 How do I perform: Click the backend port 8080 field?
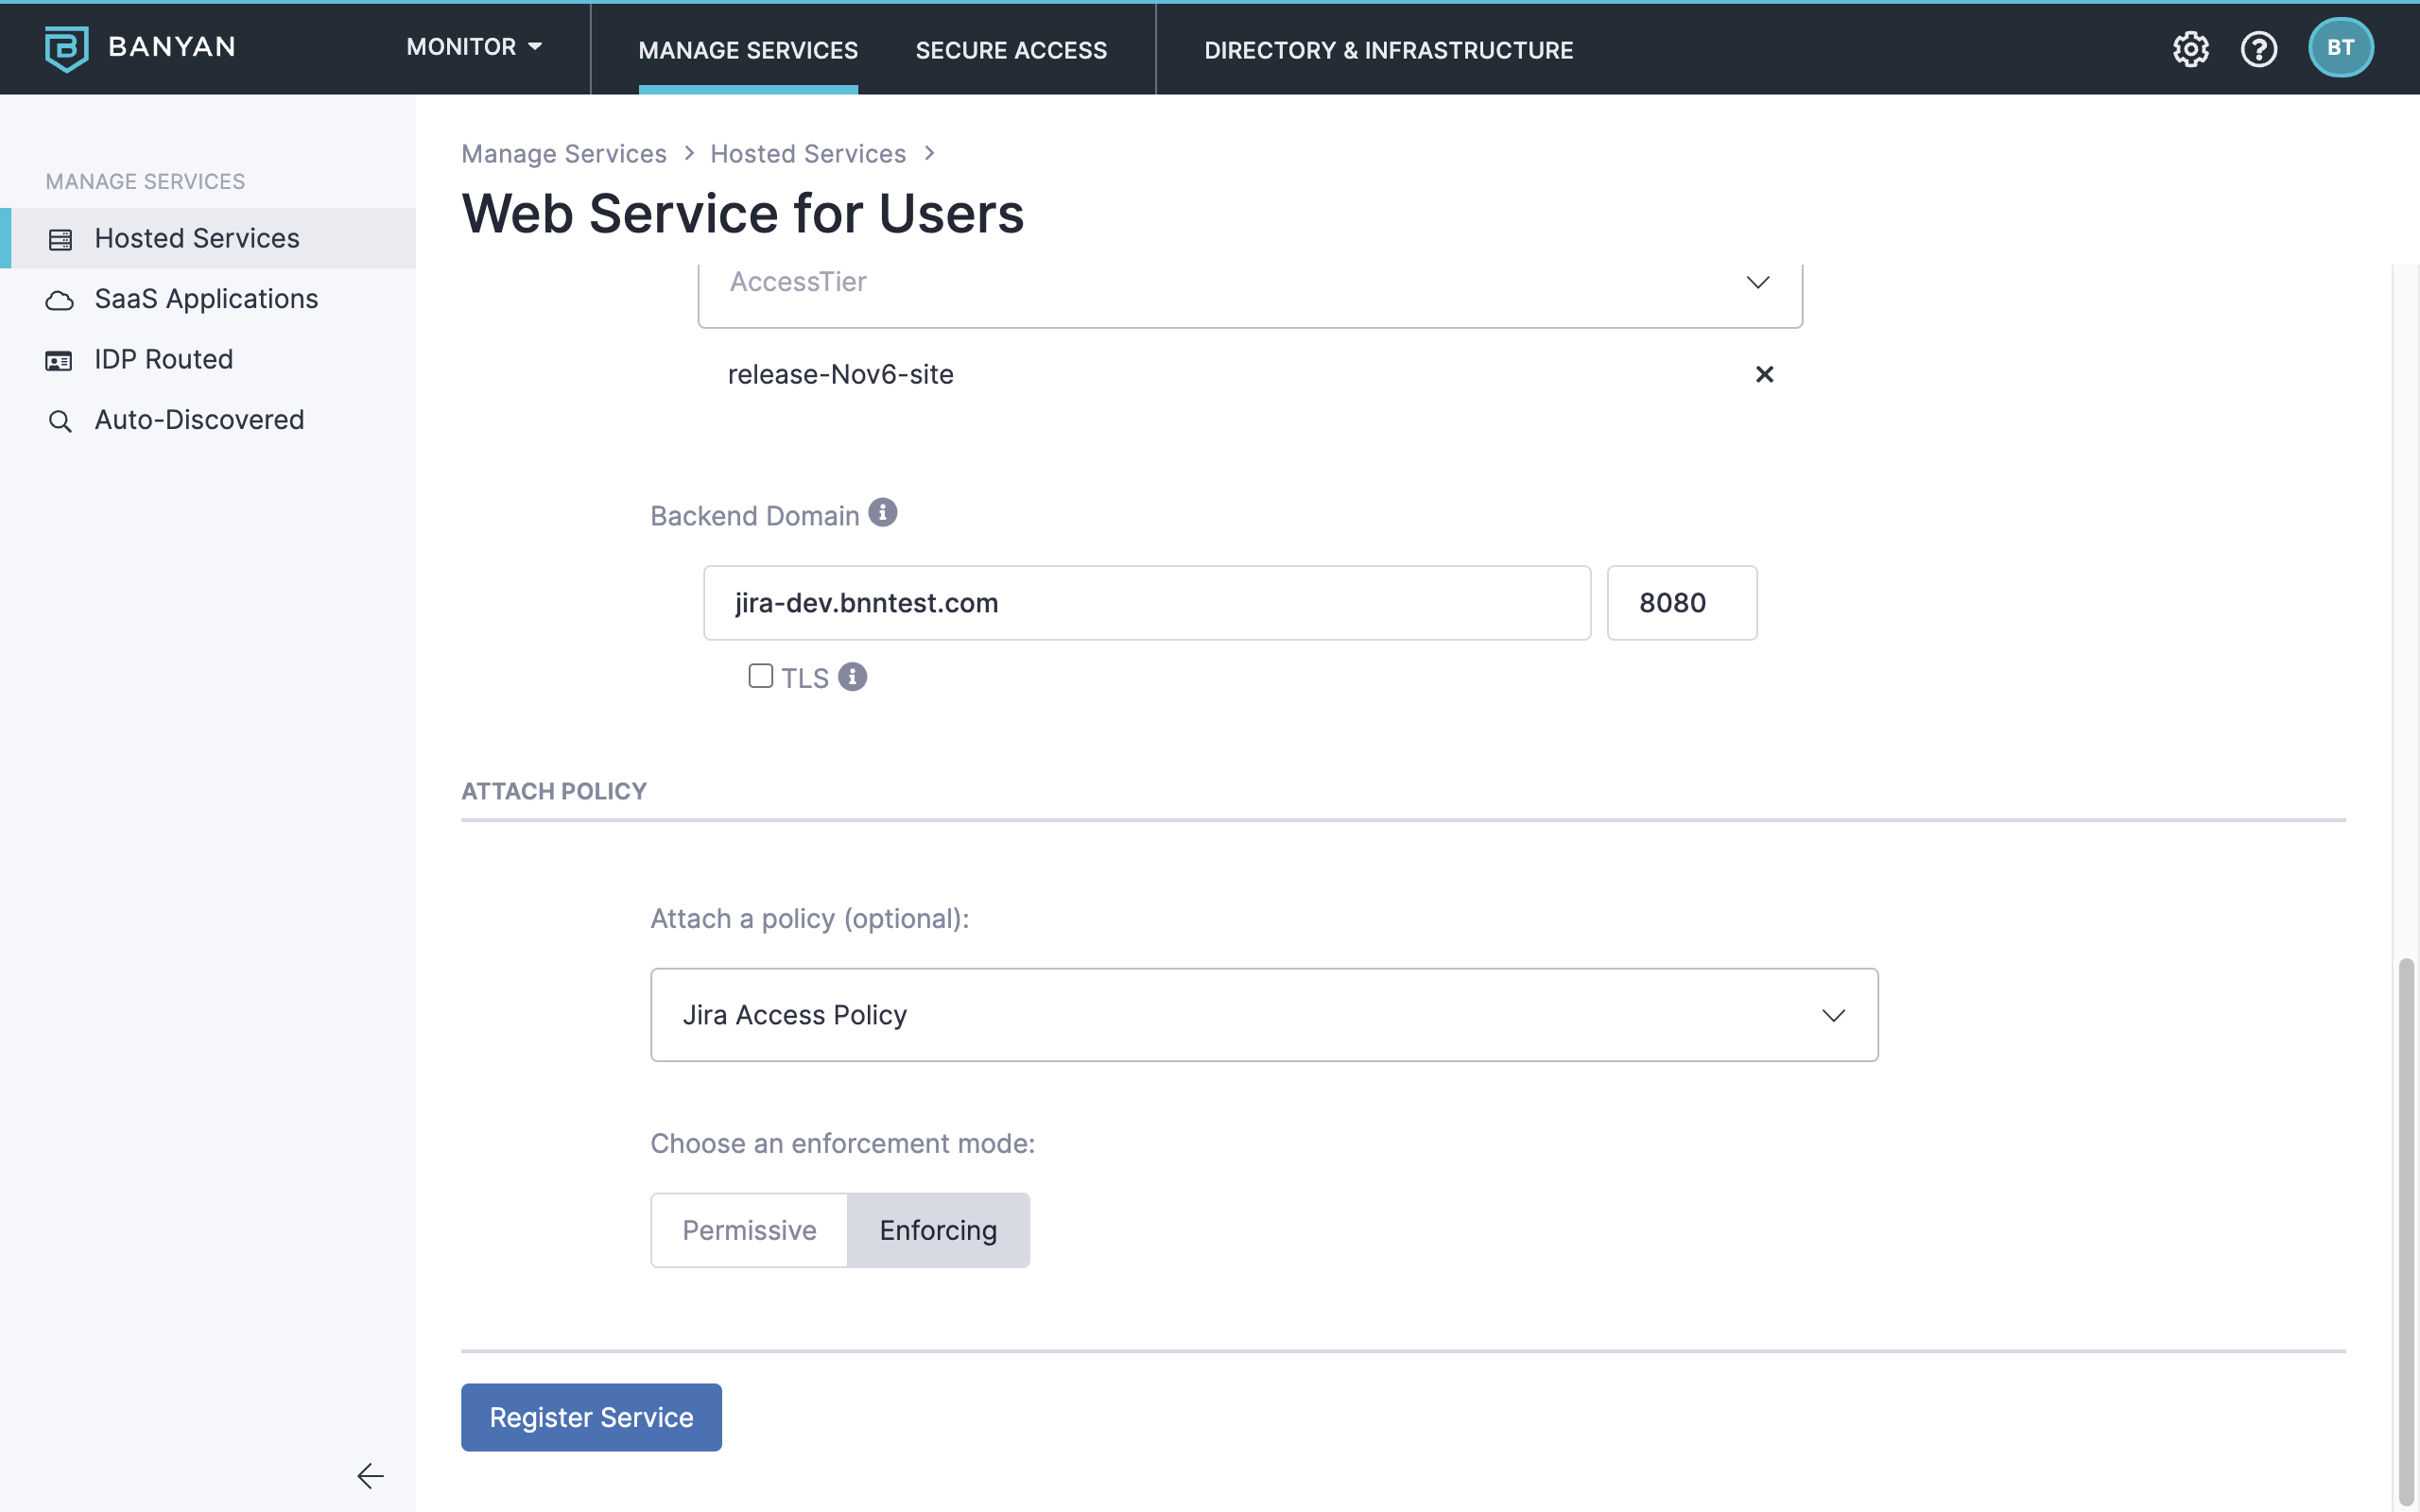(1681, 603)
